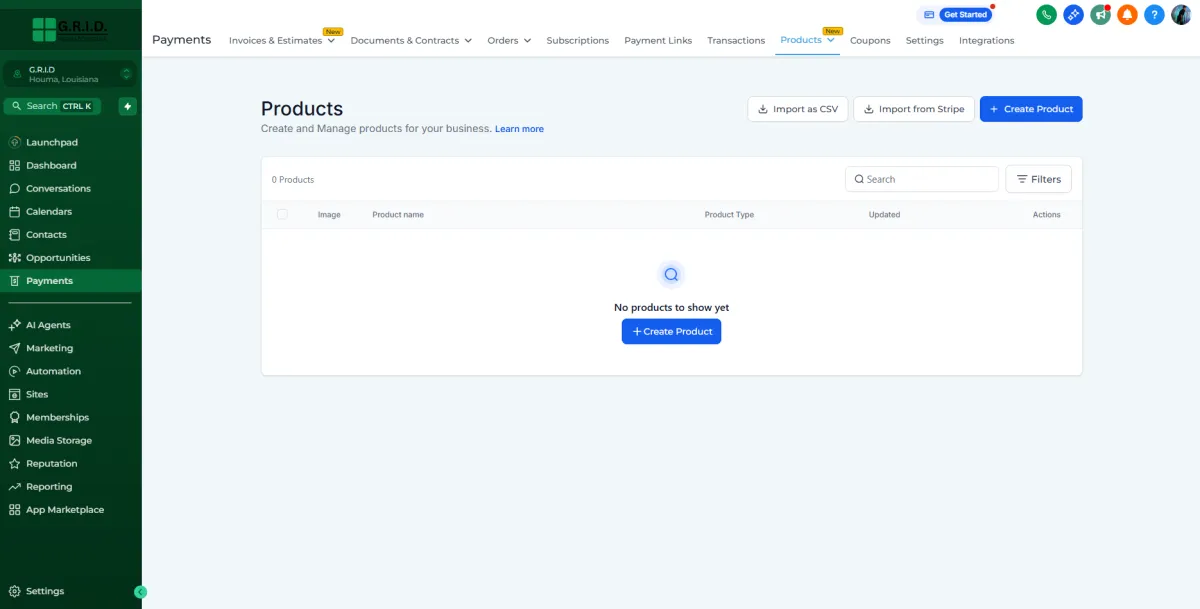The height and width of the screenshot is (609, 1200).
Task: Open the megaphone announcements icon
Action: (x=1100, y=15)
